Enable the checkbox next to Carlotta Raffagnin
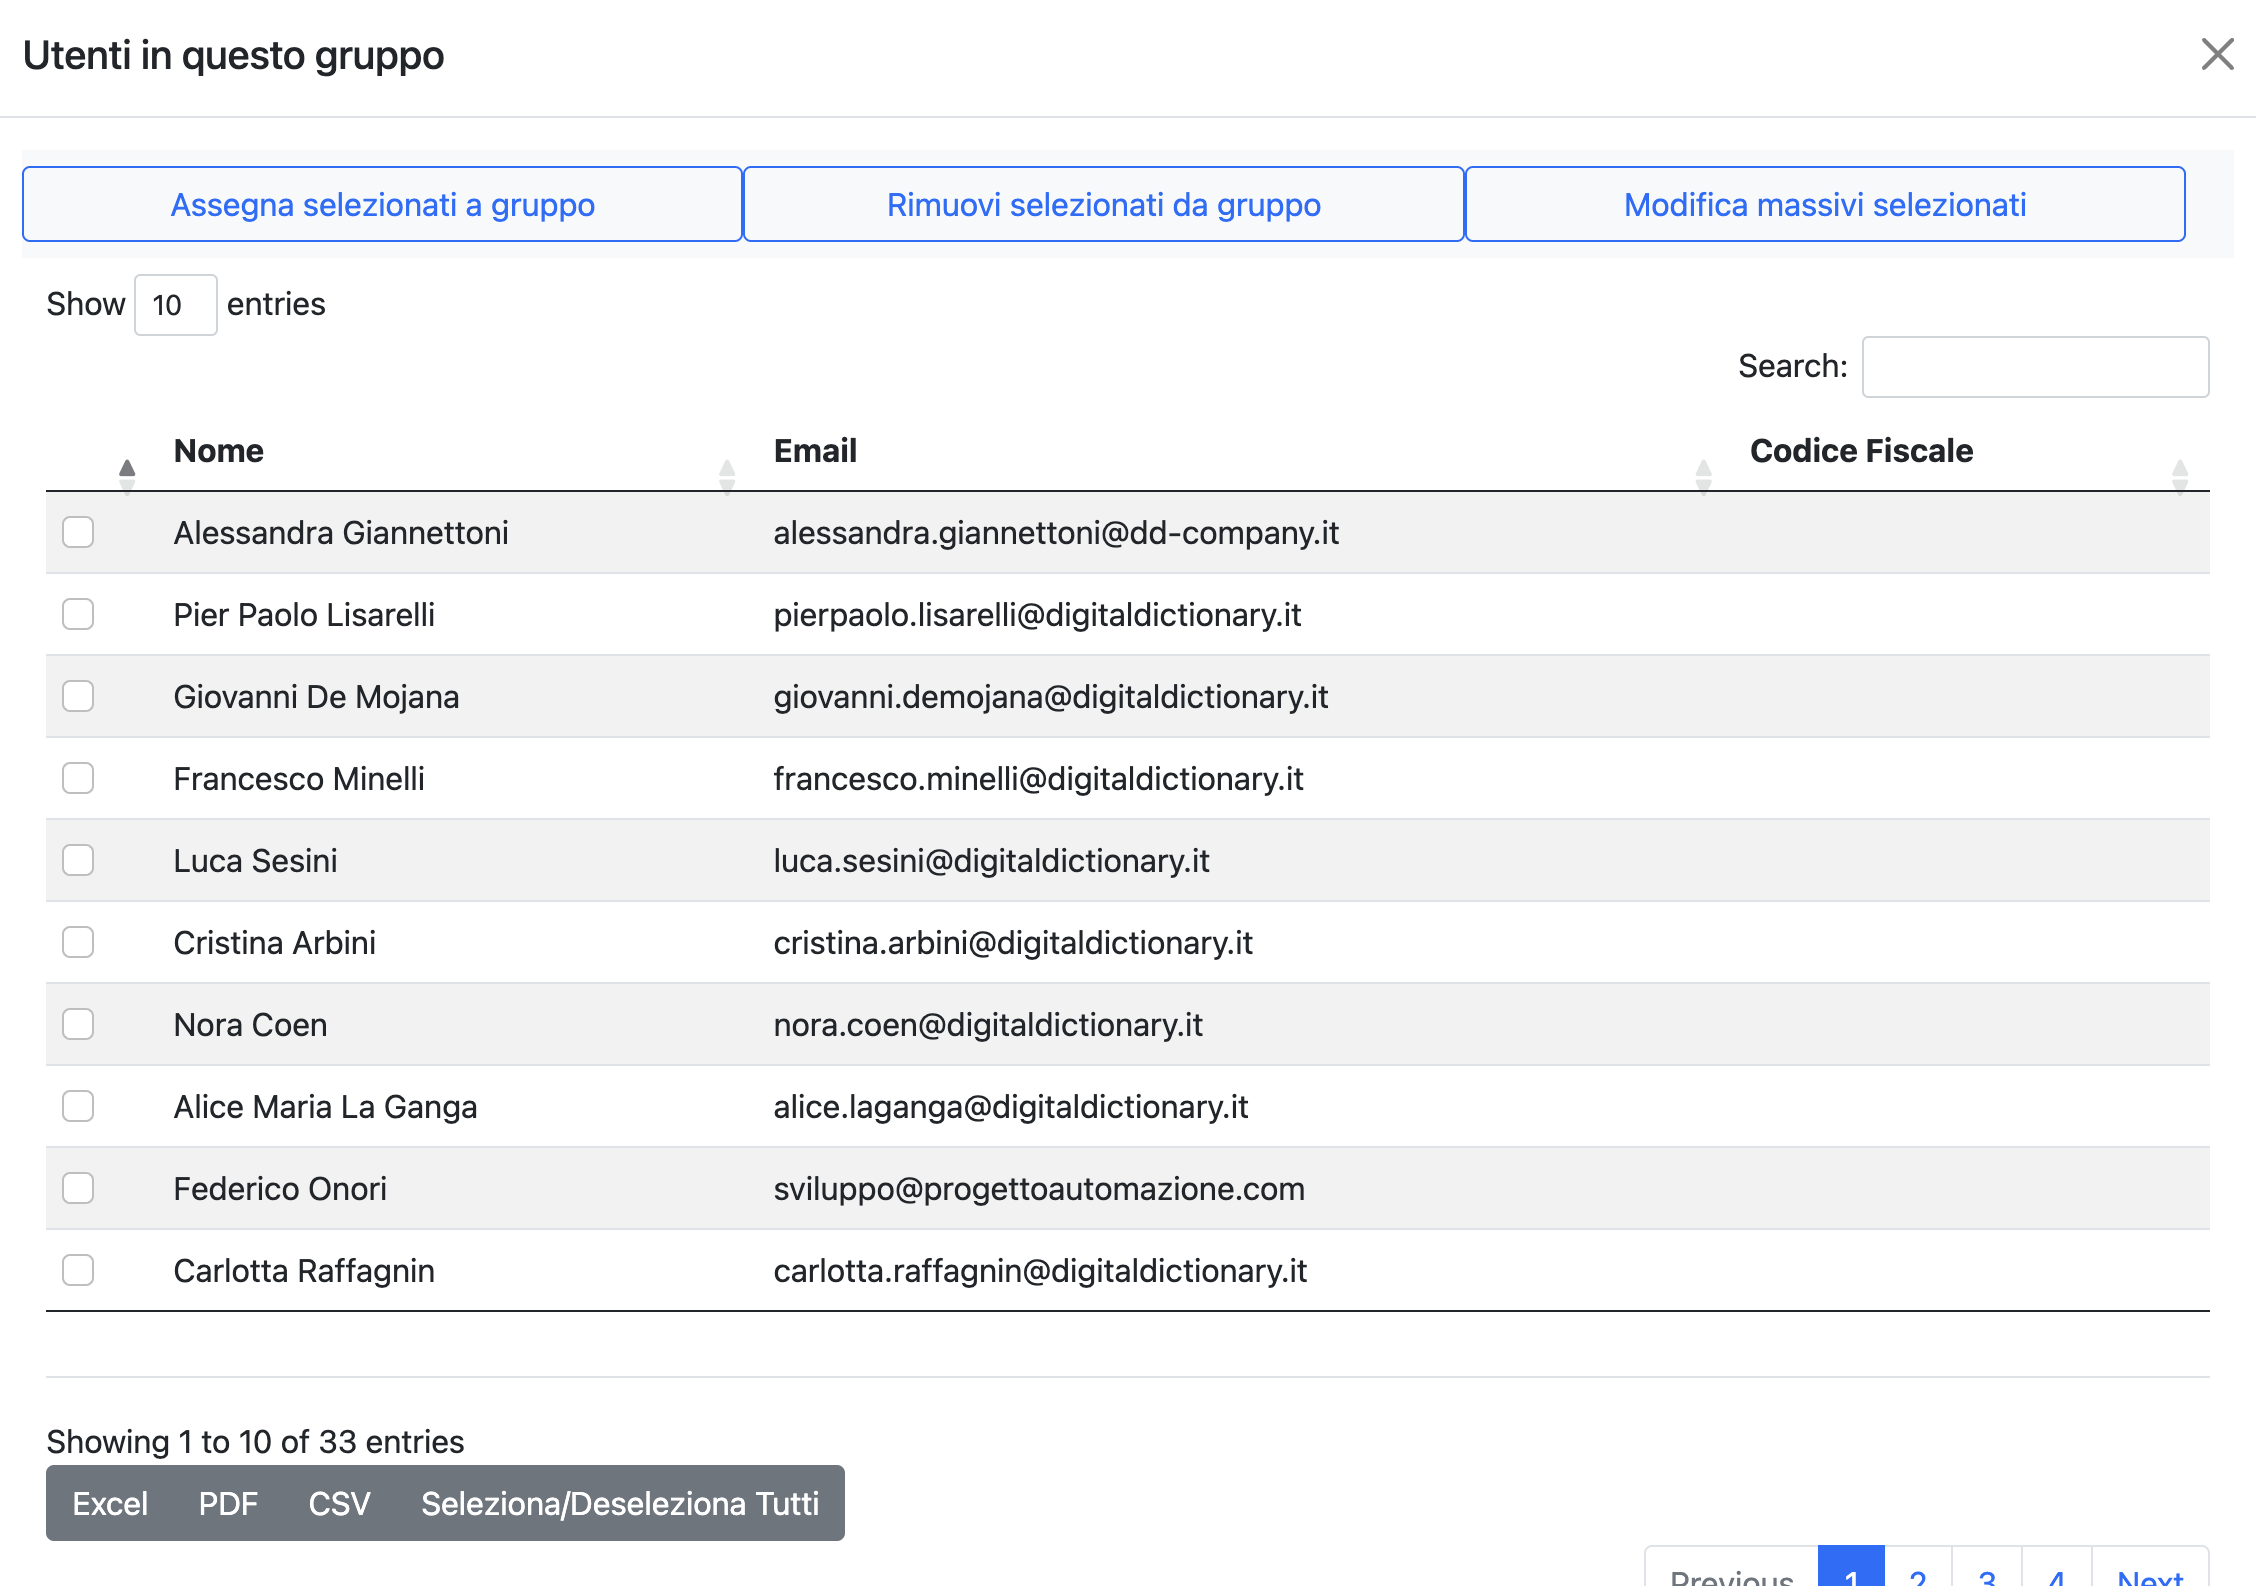Screen dimensions: 2256x1586 click(78, 1270)
